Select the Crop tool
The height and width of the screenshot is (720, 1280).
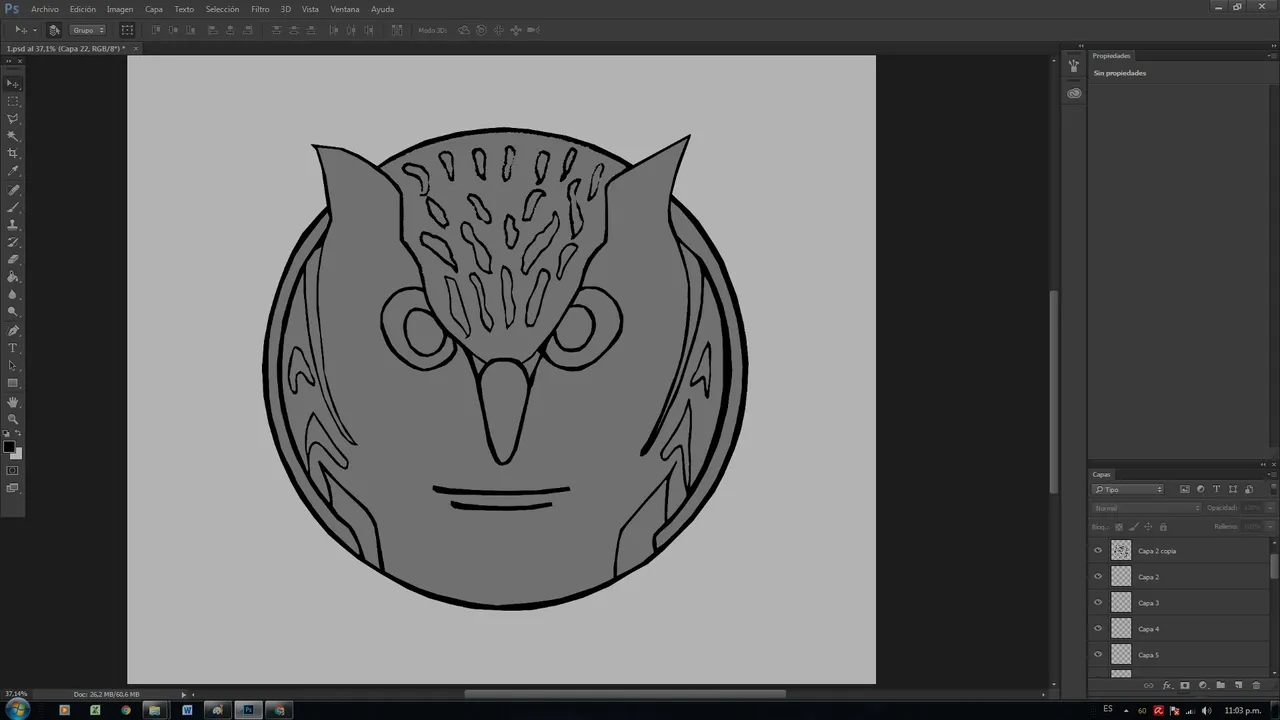click(x=13, y=154)
